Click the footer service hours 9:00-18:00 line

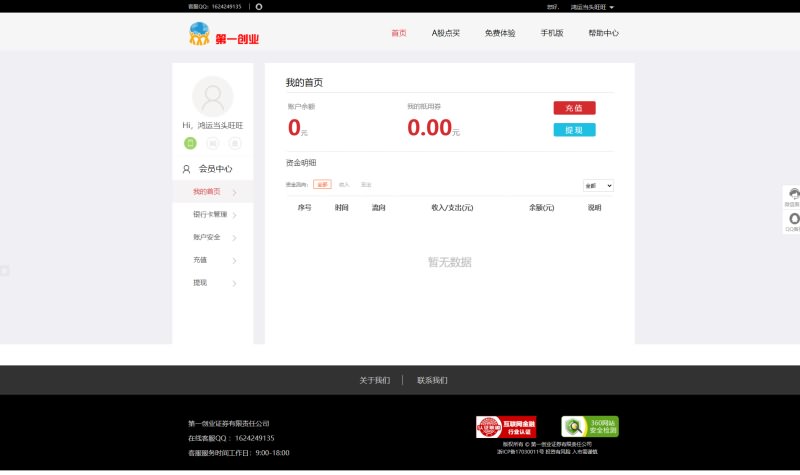[239, 453]
